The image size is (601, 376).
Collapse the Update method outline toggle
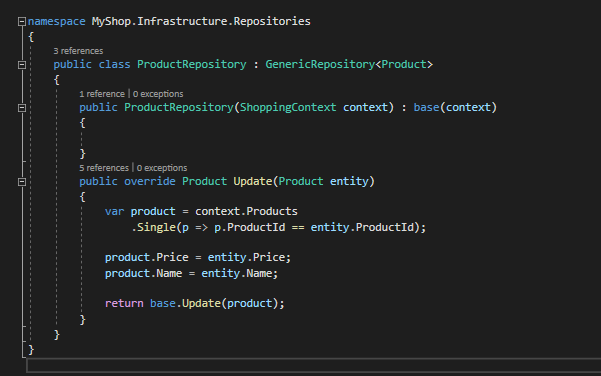(22, 182)
